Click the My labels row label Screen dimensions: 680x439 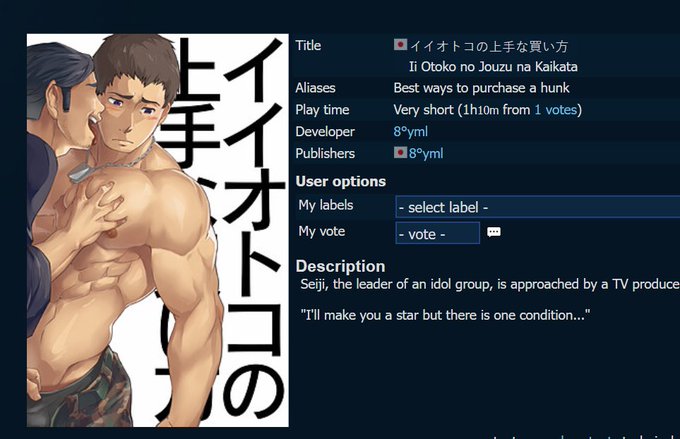[x=326, y=205]
